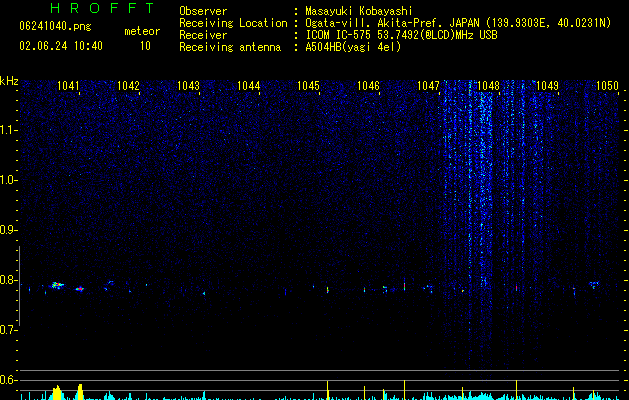Screen dimensions: 629x400
Task: Click the 1041 time axis label
Action: pyautogui.click(x=68, y=85)
